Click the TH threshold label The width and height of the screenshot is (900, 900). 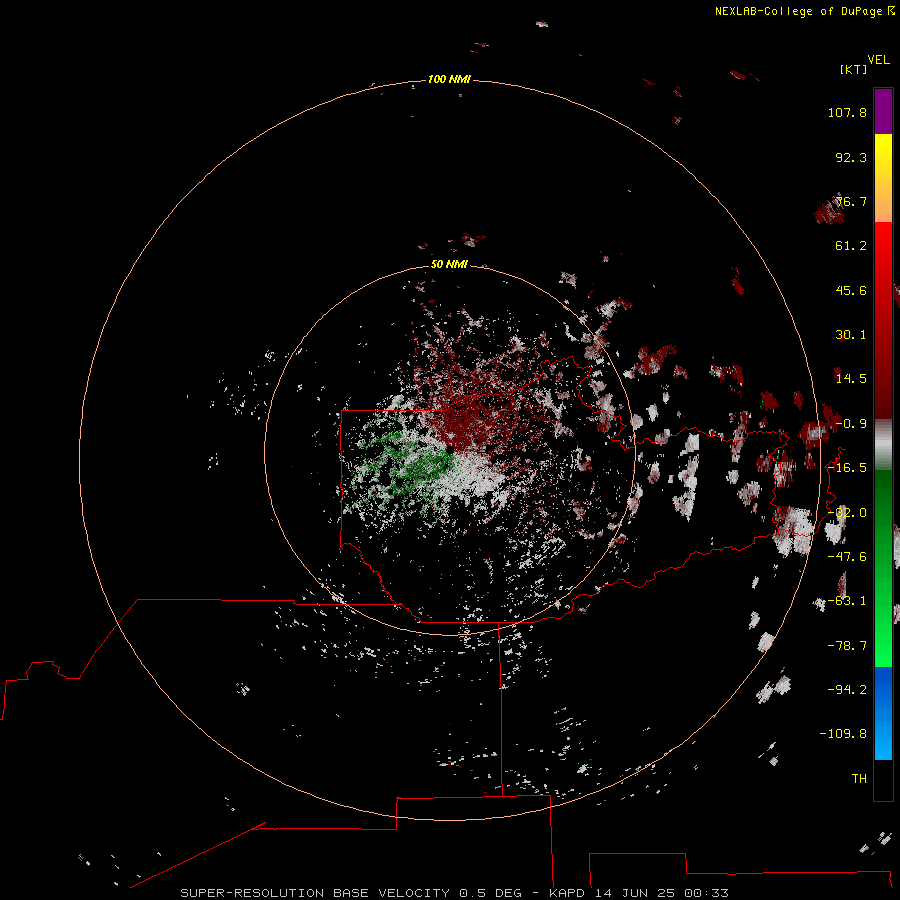click(x=859, y=779)
